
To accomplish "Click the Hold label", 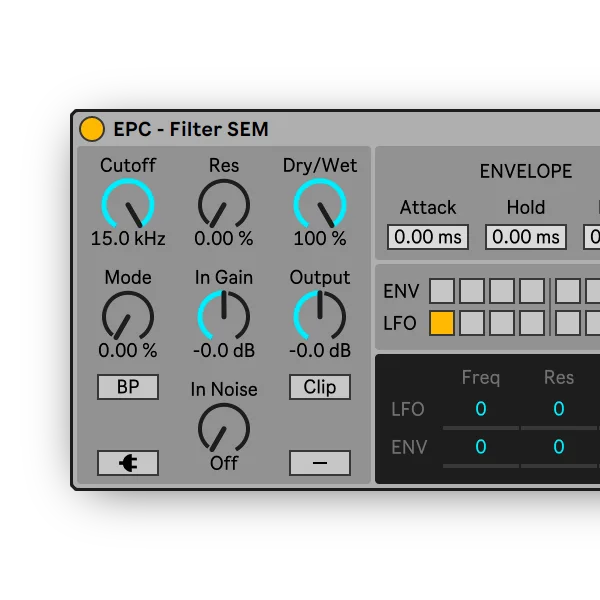I will pyautogui.click(x=526, y=207).
